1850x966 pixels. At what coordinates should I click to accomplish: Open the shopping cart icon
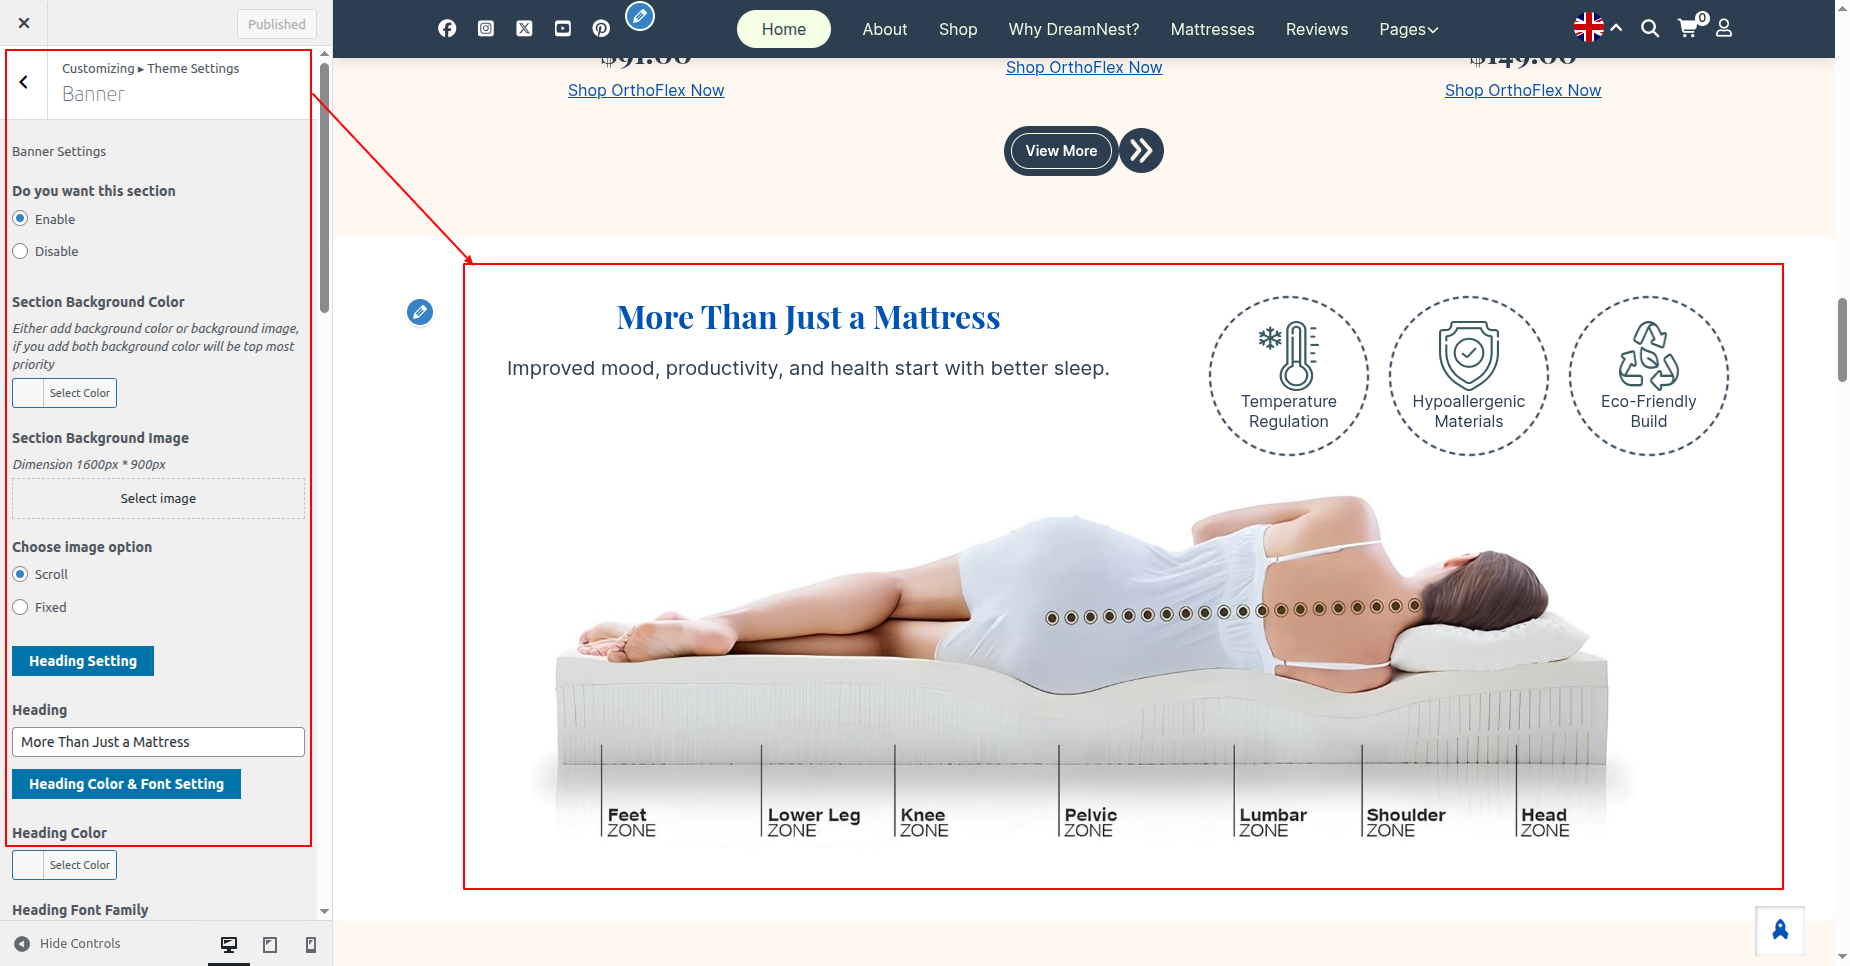click(x=1688, y=29)
